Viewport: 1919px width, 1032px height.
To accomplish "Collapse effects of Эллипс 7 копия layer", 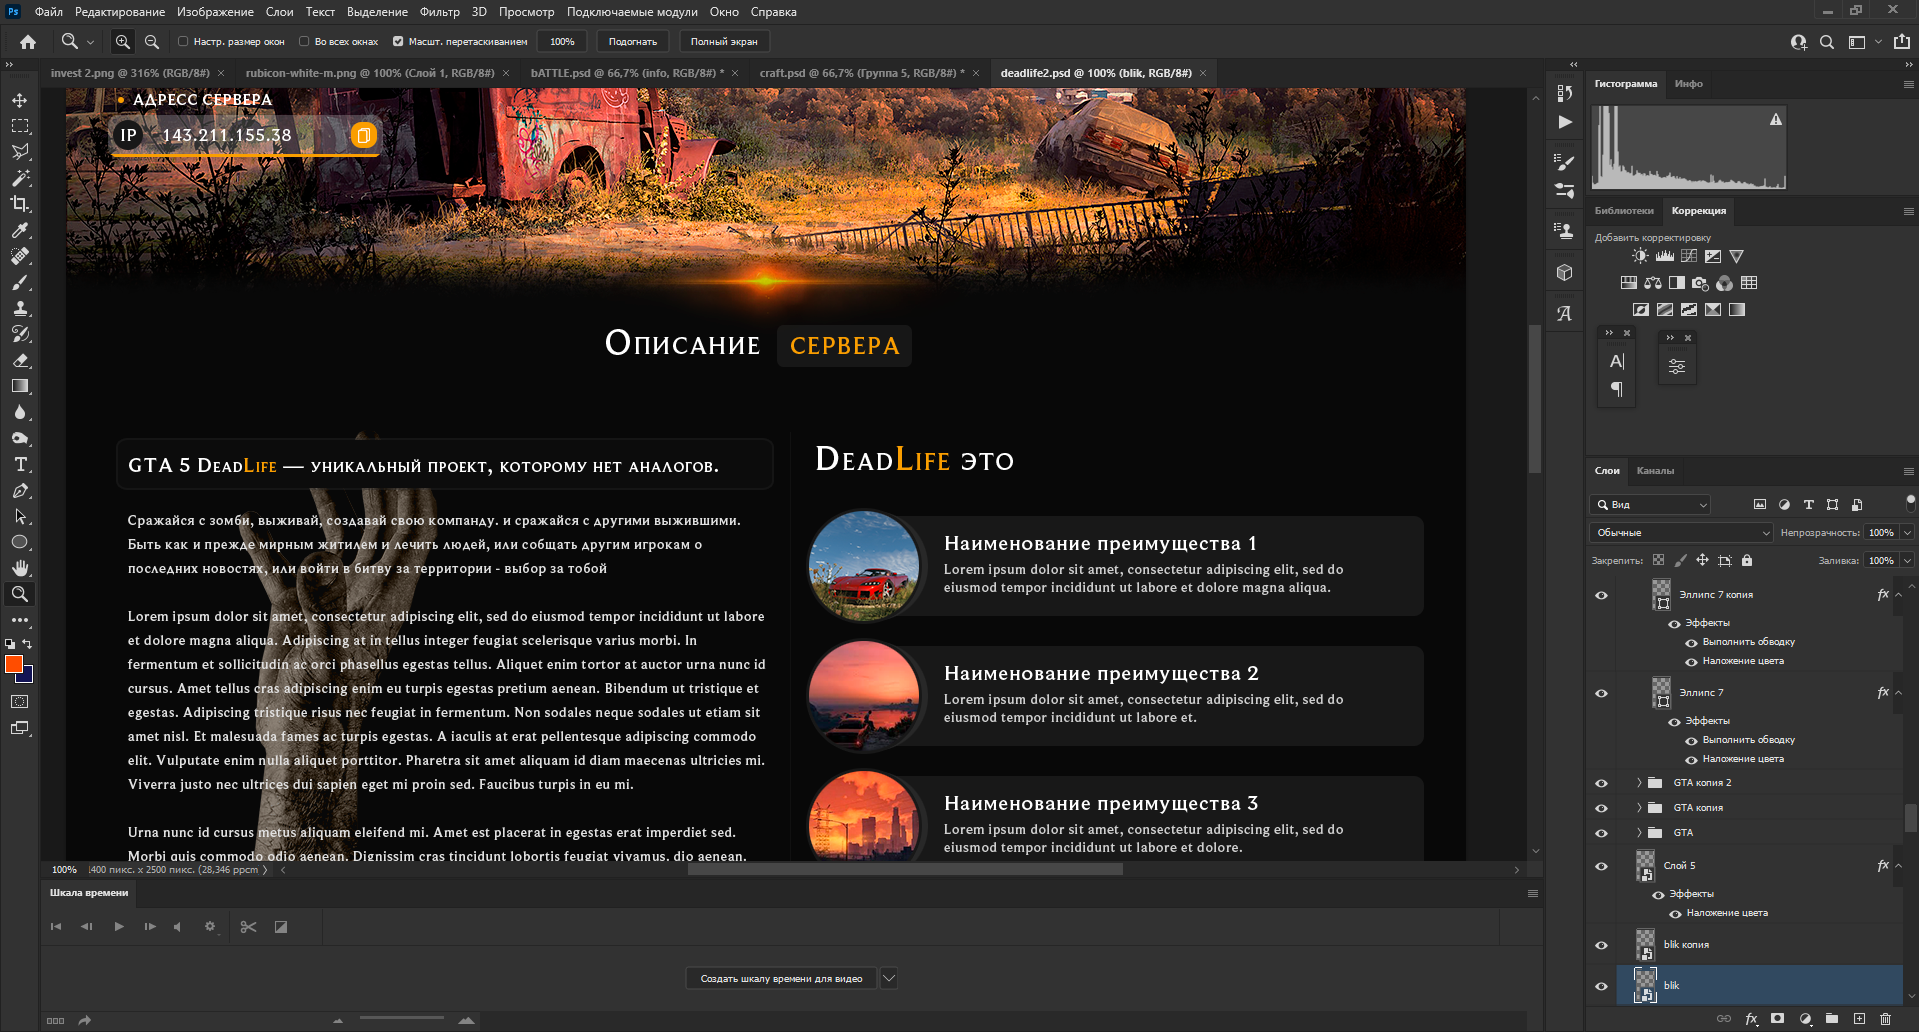I will click(1898, 595).
